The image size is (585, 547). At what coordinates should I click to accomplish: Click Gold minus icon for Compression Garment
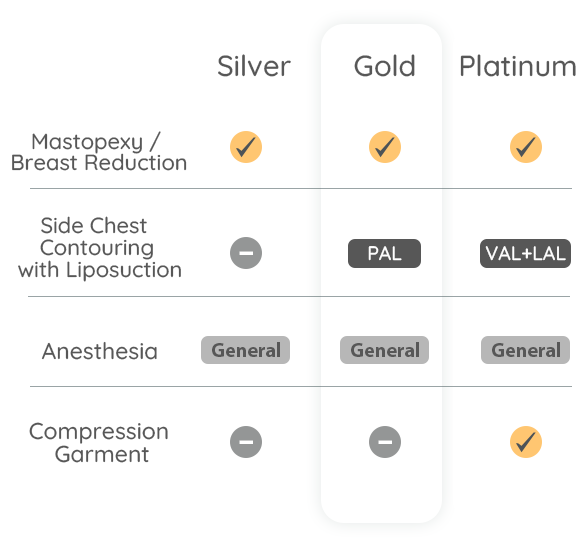pos(385,442)
